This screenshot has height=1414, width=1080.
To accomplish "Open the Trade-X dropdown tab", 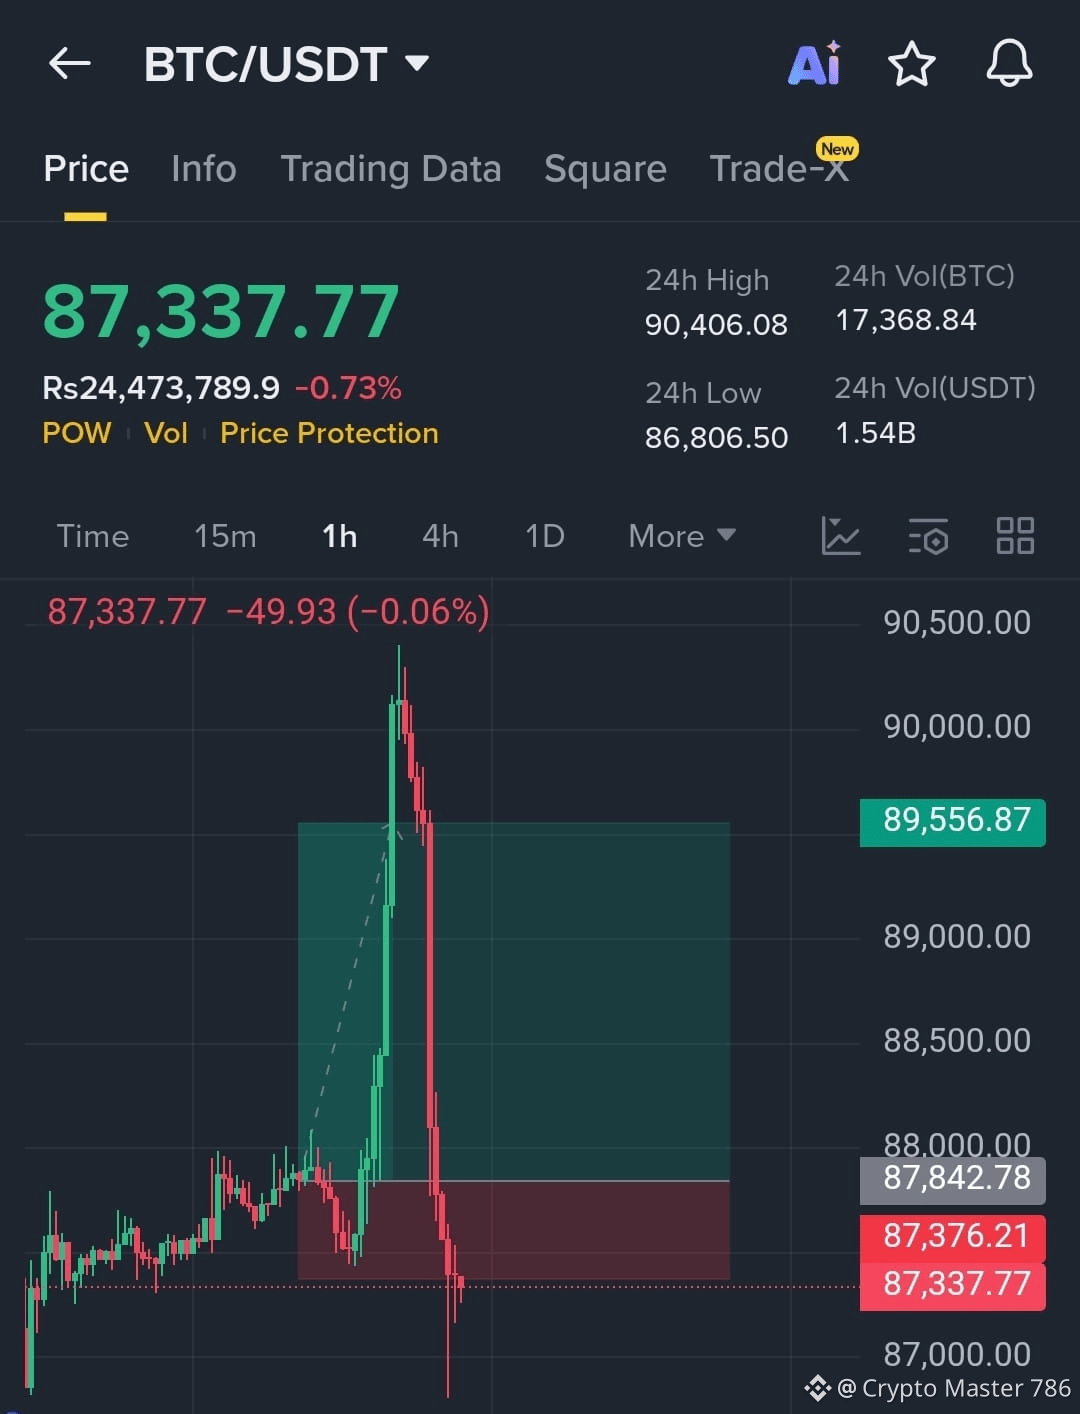I will pos(779,168).
